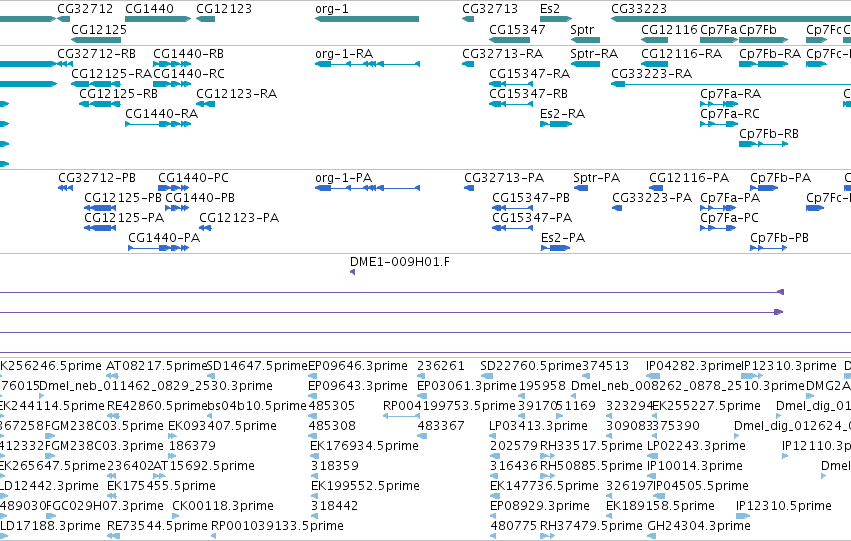Select the CG32713 gene label
The height and width of the screenshot is (541, 851).
pyautogui.click(x=490, y=9)
